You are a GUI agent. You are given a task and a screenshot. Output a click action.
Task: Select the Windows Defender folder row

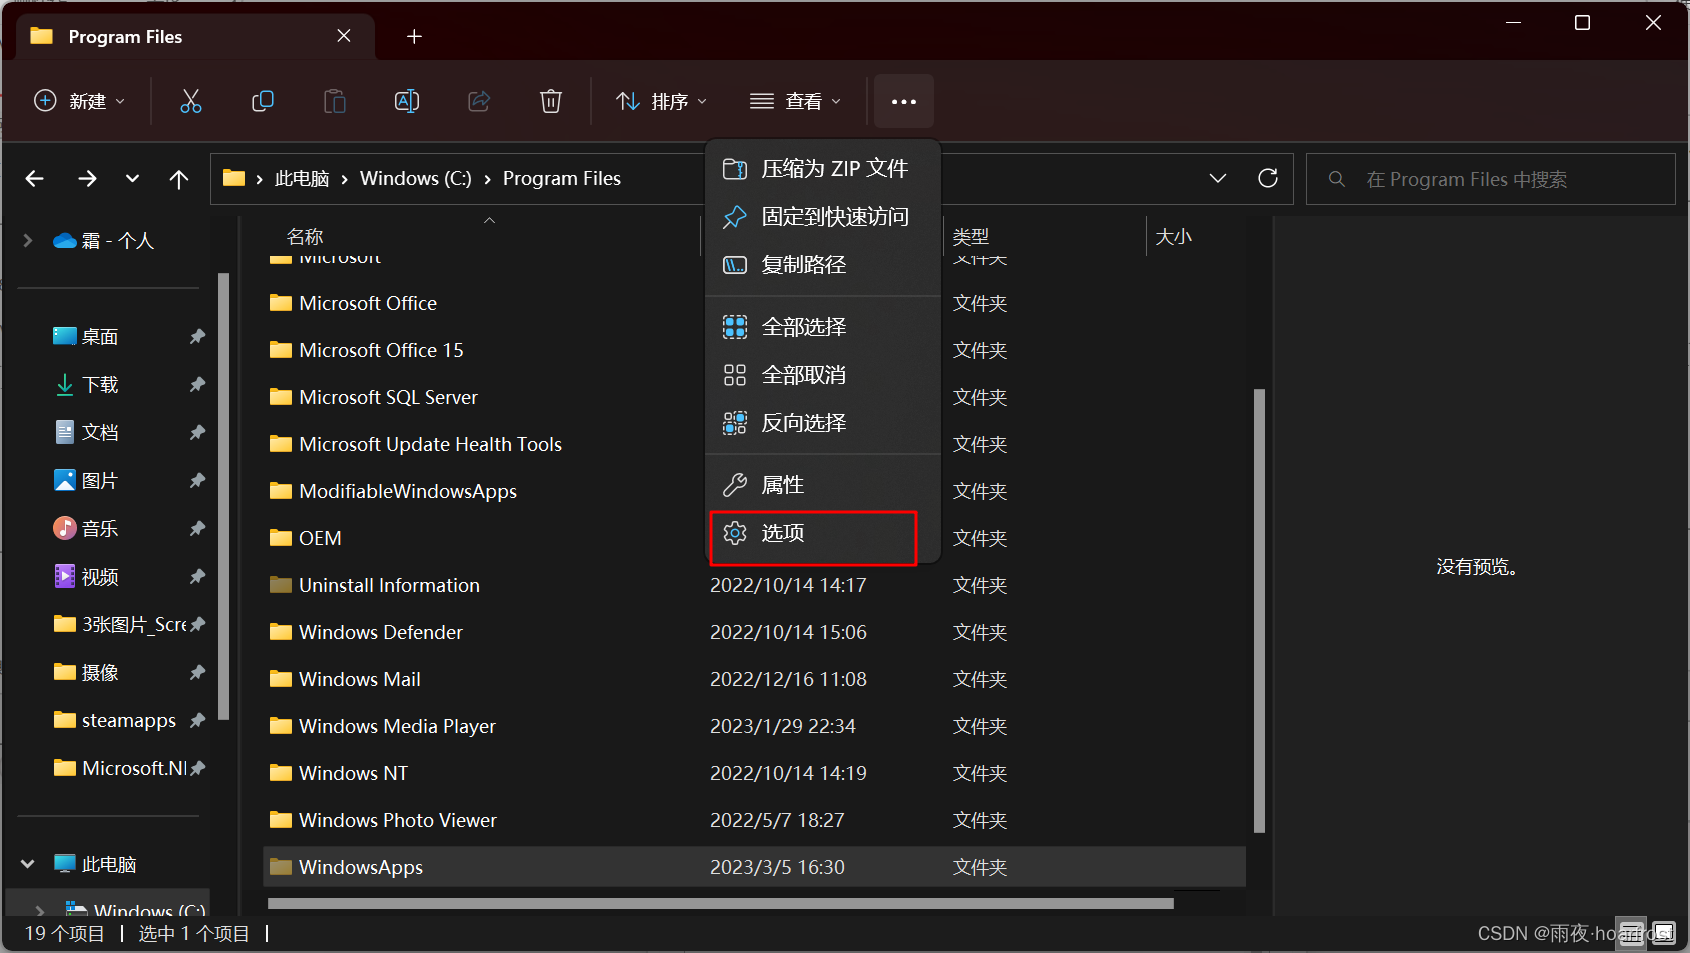(754, 632)
